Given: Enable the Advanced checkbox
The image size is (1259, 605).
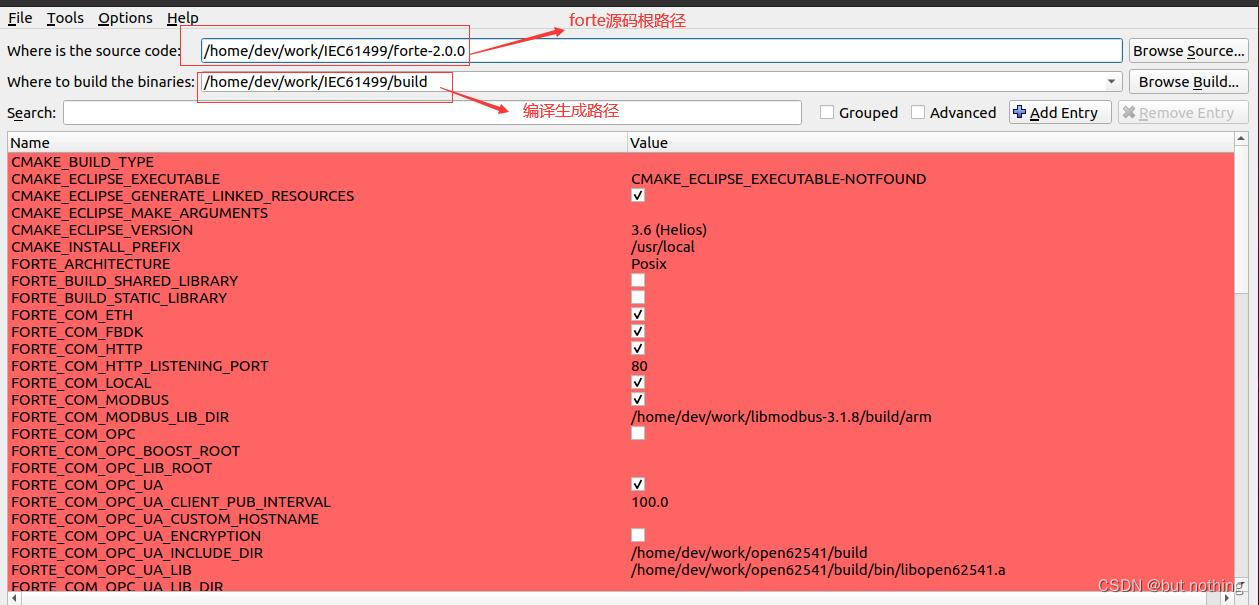Looking at the screenshot, I should [x=918, y=112].
